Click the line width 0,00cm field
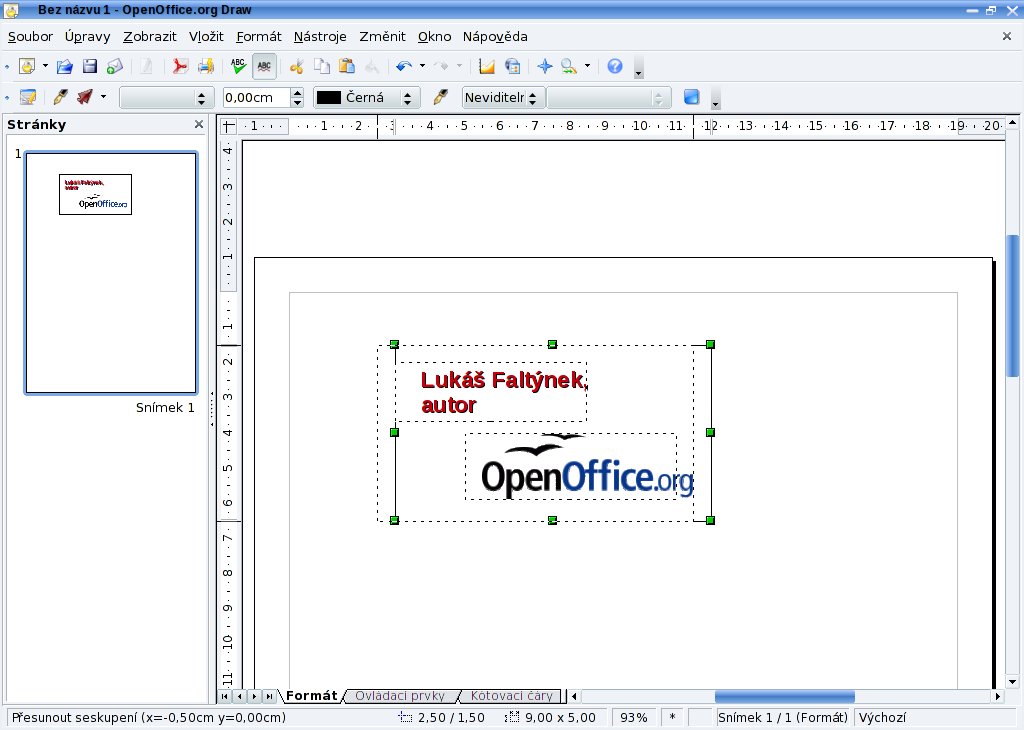1024x730 pixels. tap(256, 98)
